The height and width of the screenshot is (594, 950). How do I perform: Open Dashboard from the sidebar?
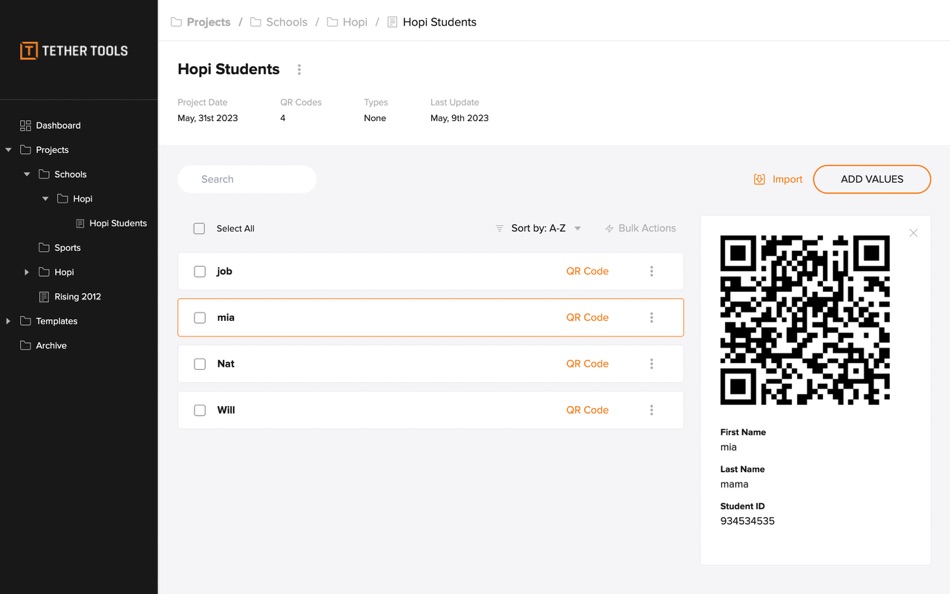tap(58, 125)
